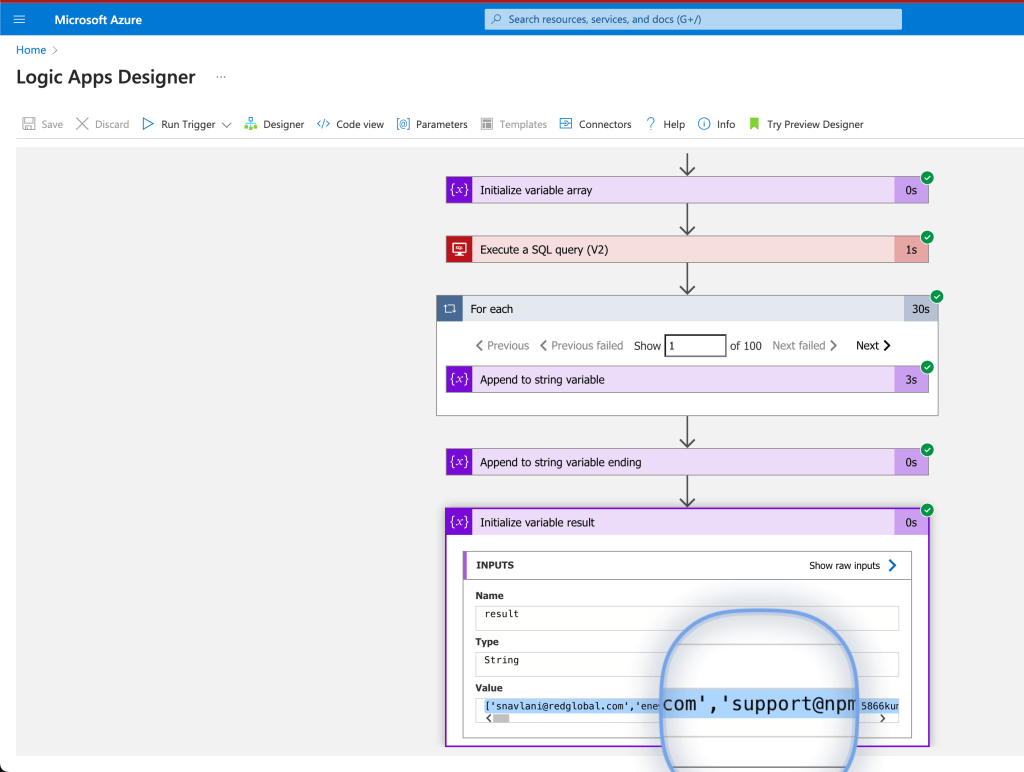Select the Name field showing result
The width and height of the screenshot is (1024, 772).
tap(686, 618)
